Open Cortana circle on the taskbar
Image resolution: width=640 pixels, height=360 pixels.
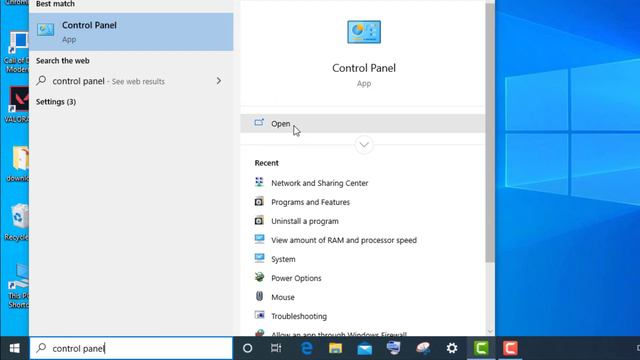247,348
